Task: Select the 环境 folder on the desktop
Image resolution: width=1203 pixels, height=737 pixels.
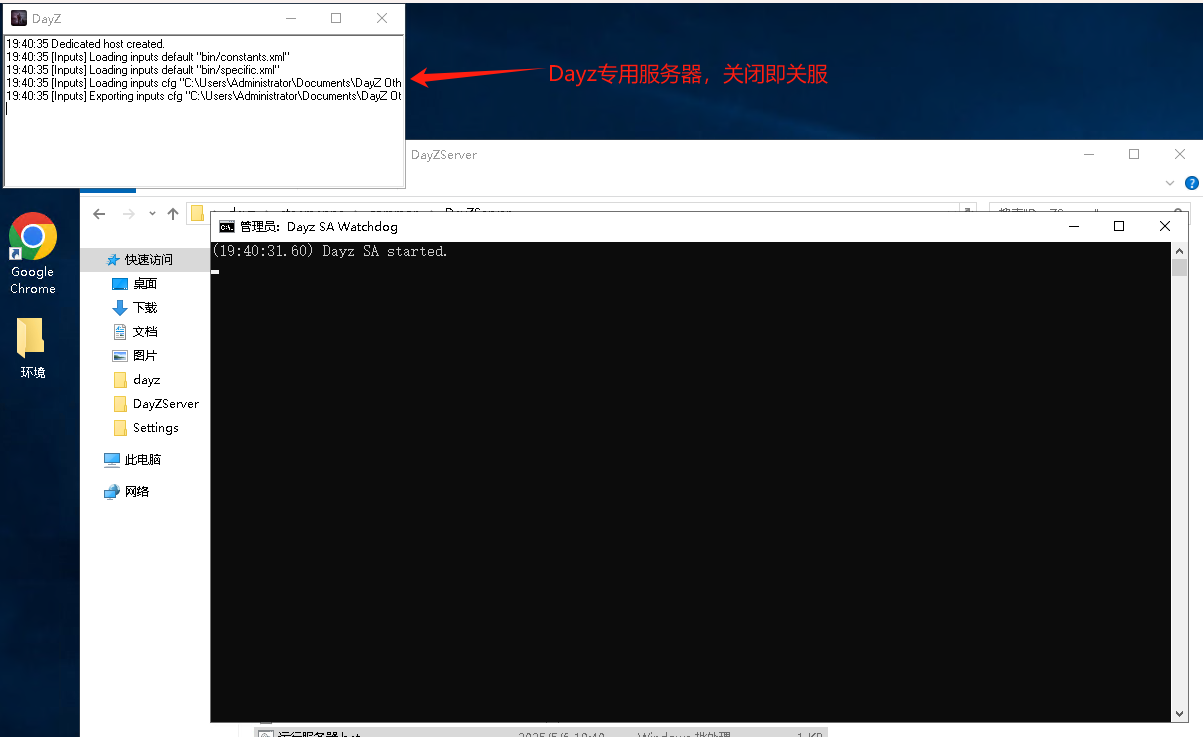Action: (x=33, y=348)
